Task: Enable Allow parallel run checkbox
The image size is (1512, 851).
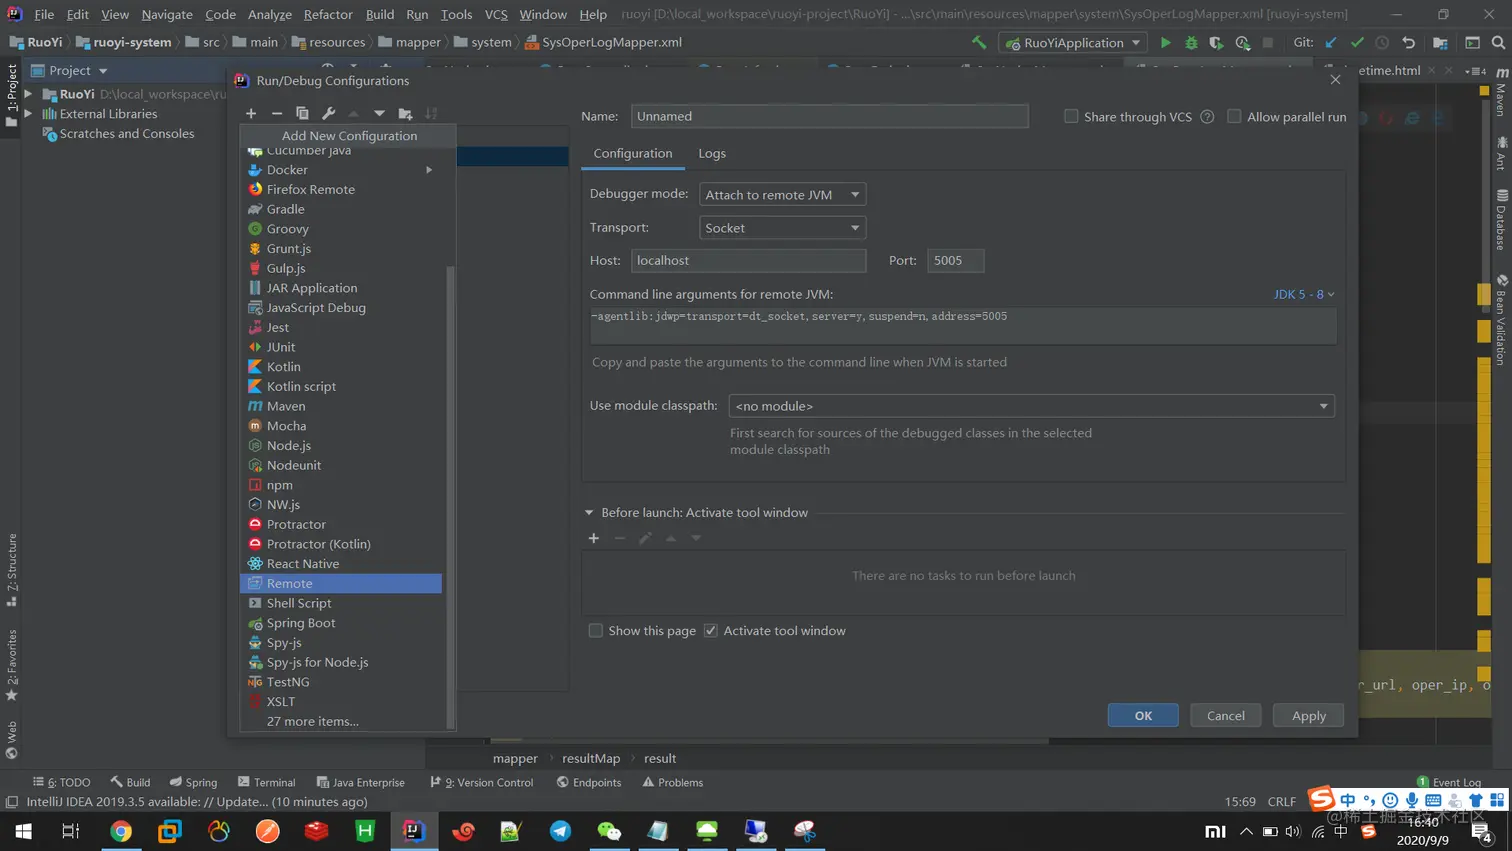Action: [1234, 117]
